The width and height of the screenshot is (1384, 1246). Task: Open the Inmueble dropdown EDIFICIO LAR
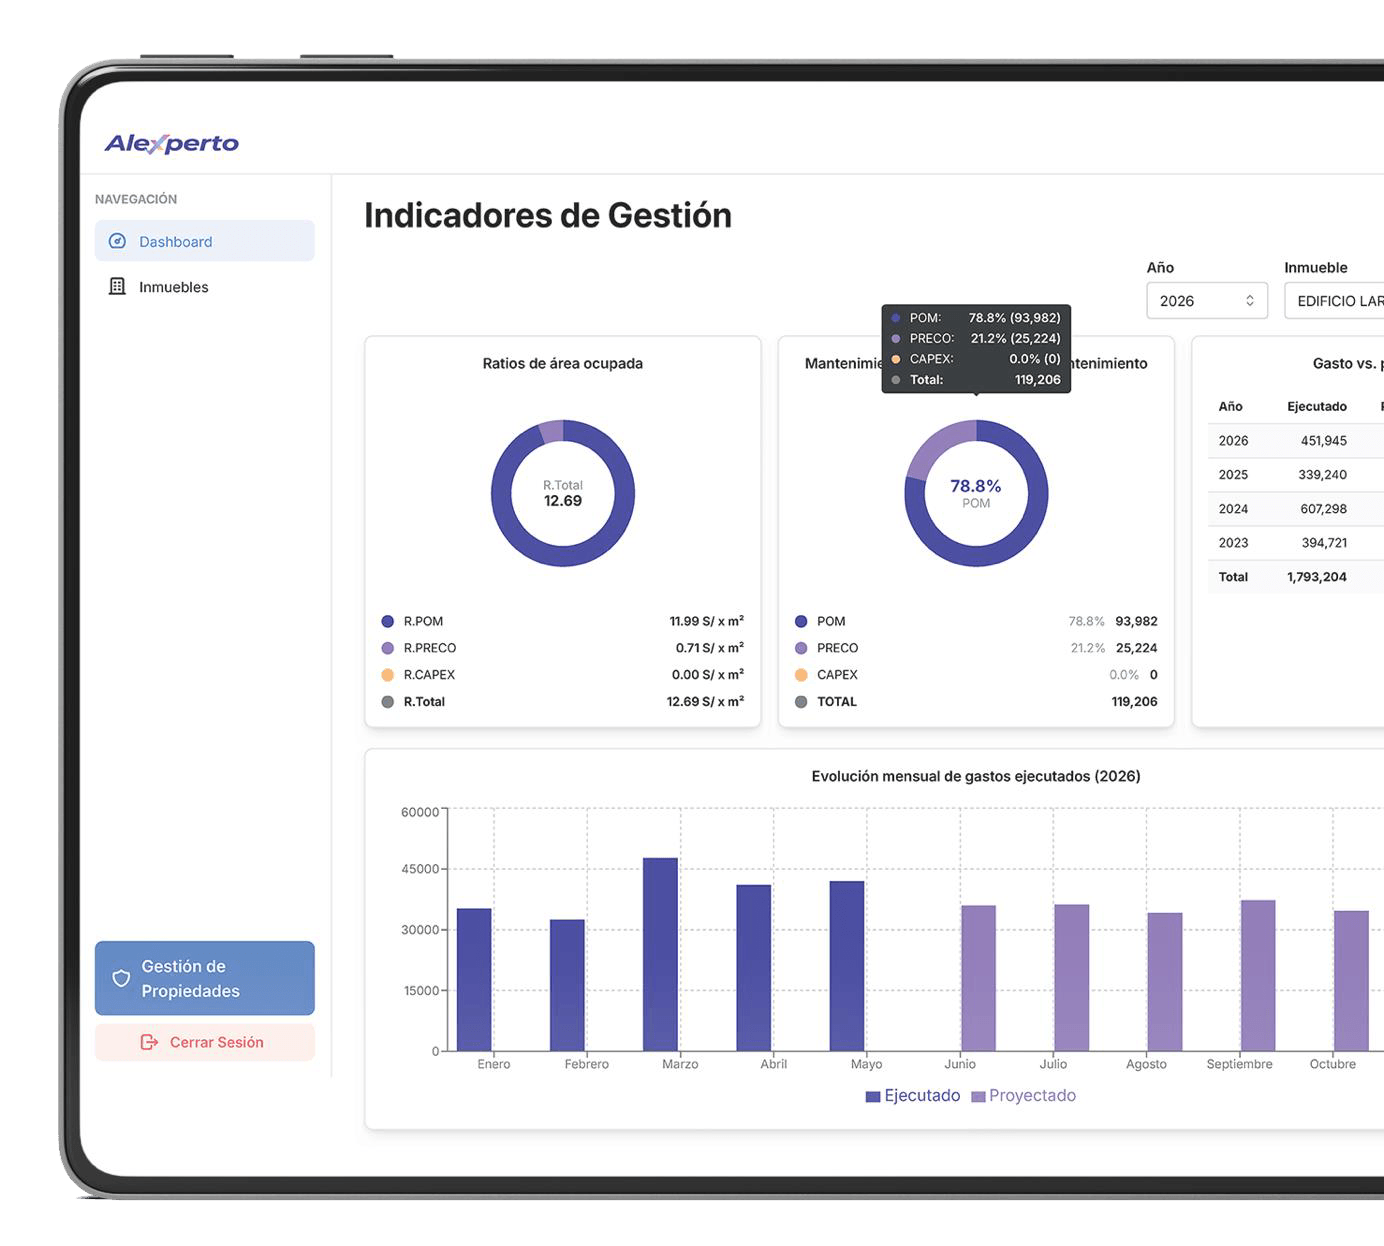tap(1334, 301)
